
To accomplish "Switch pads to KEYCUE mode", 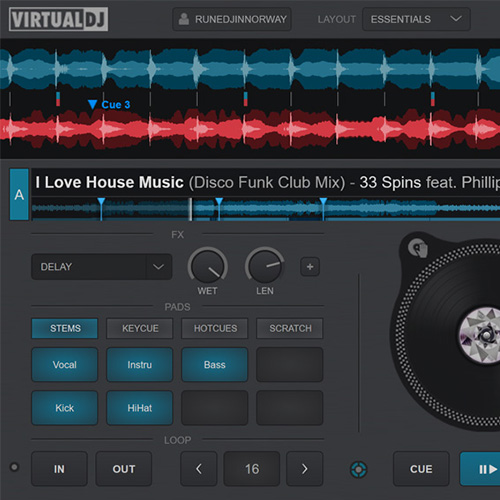I will click(x=140, y=328).
